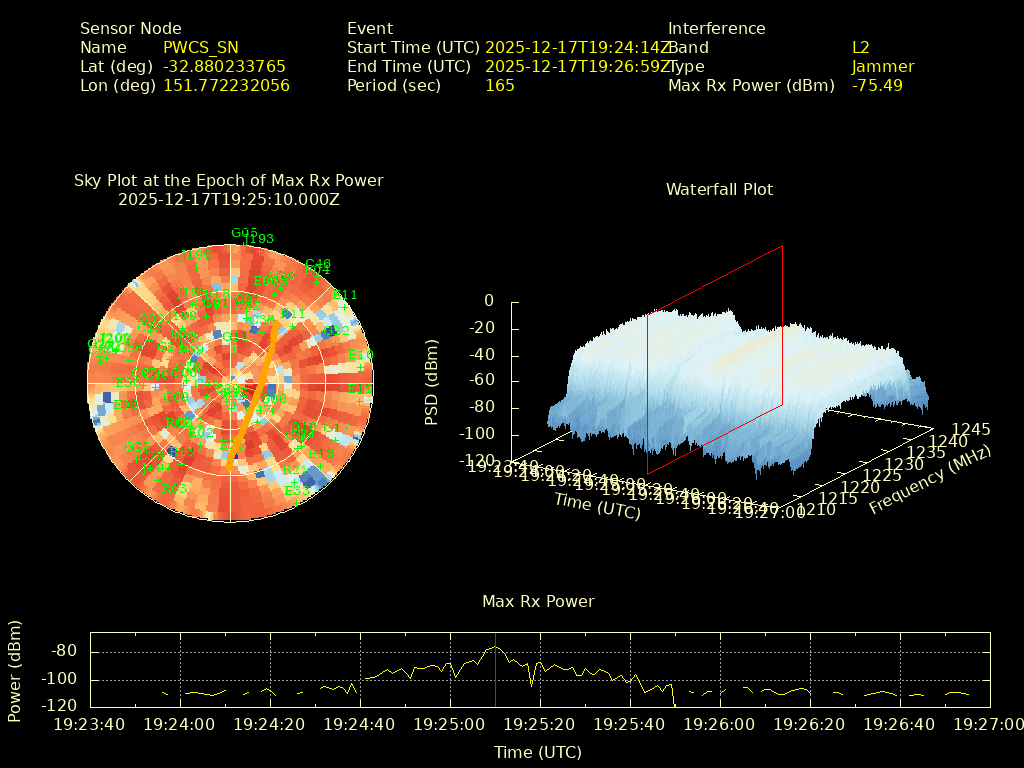Image resolution: width=1024 pixels, height=768 pixels.
Task: Click the peak of Max Rx Power curve
Action: 494,647
